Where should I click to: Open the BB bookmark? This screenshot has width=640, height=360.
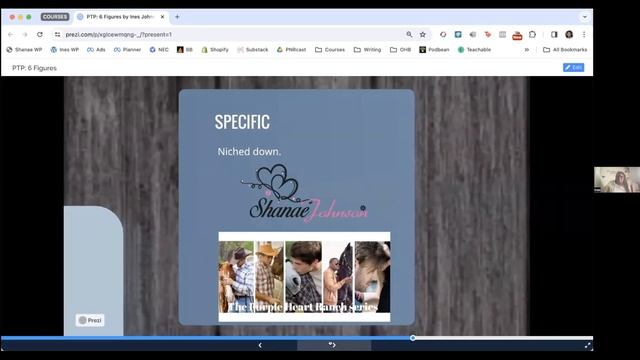click(185, 50)
